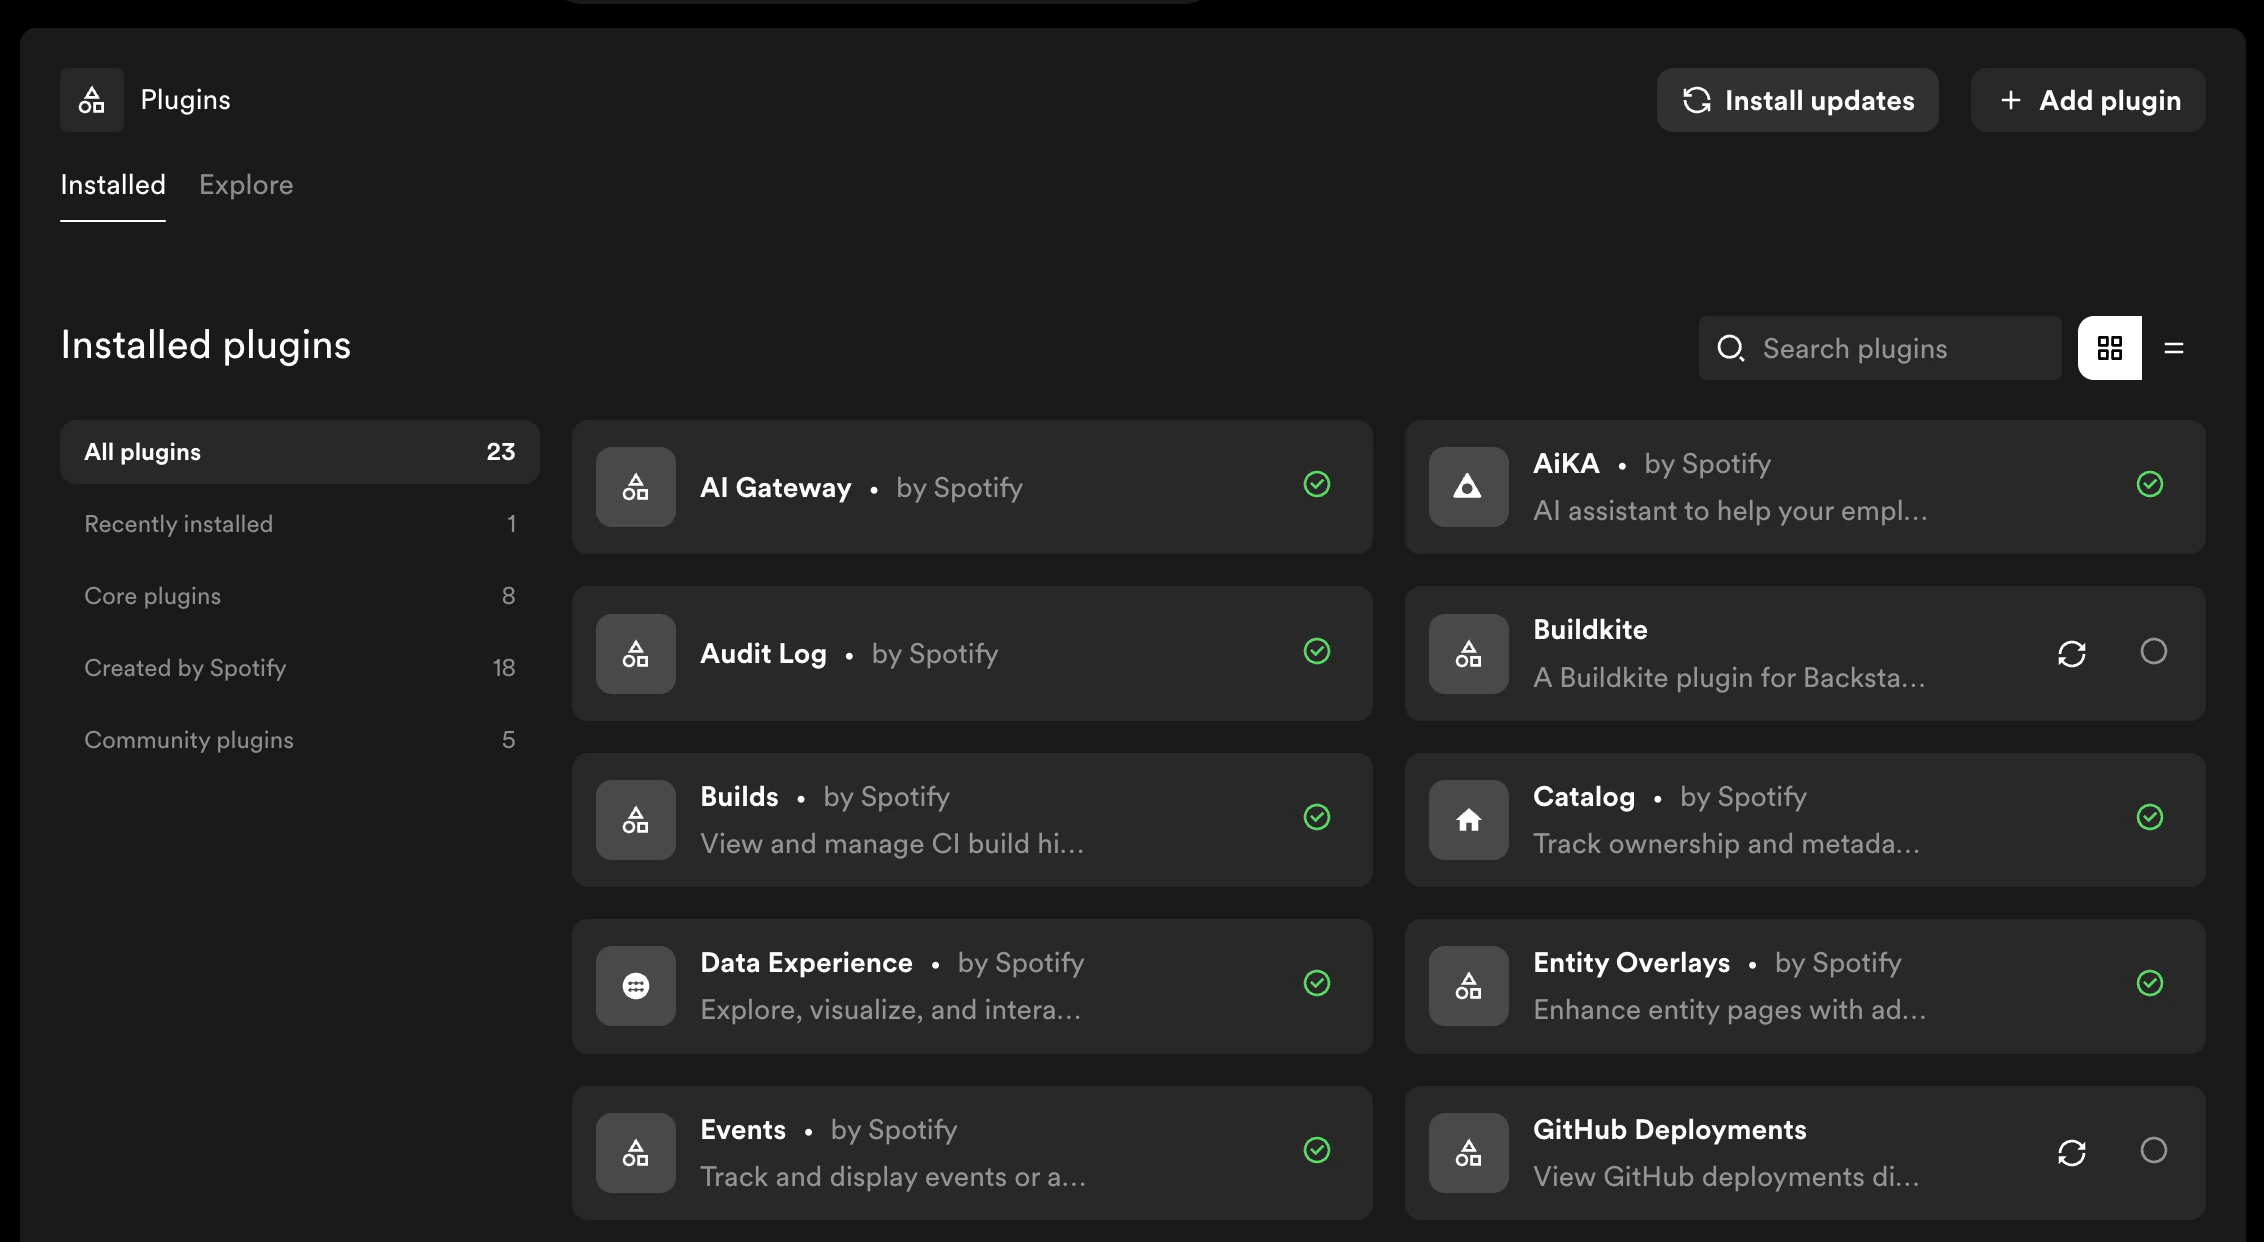Click the 'Track and display events or a…' description

(x=893, y=1177)
